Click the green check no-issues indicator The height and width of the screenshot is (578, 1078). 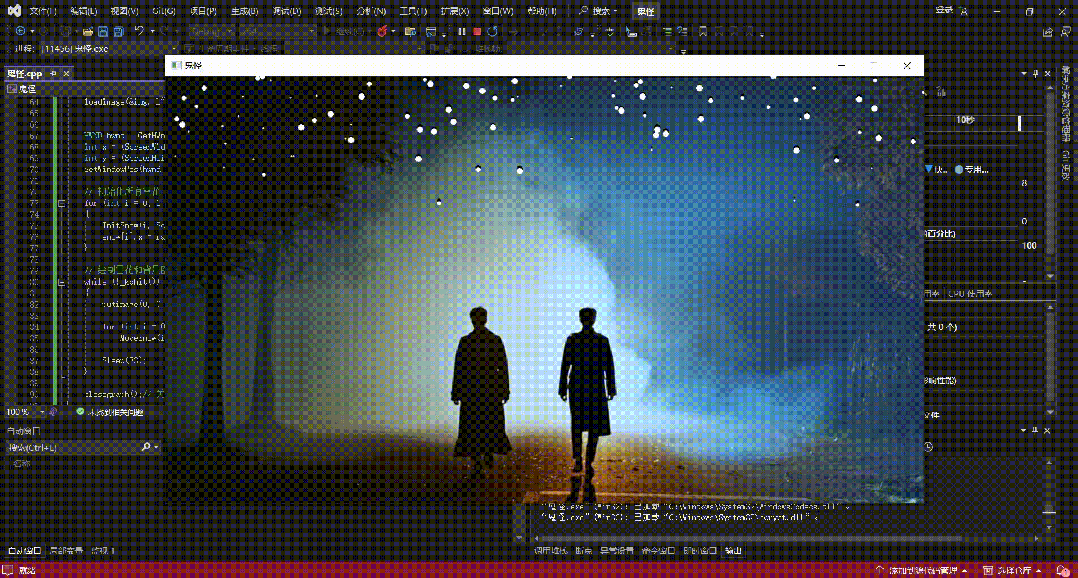click(80, 412)
